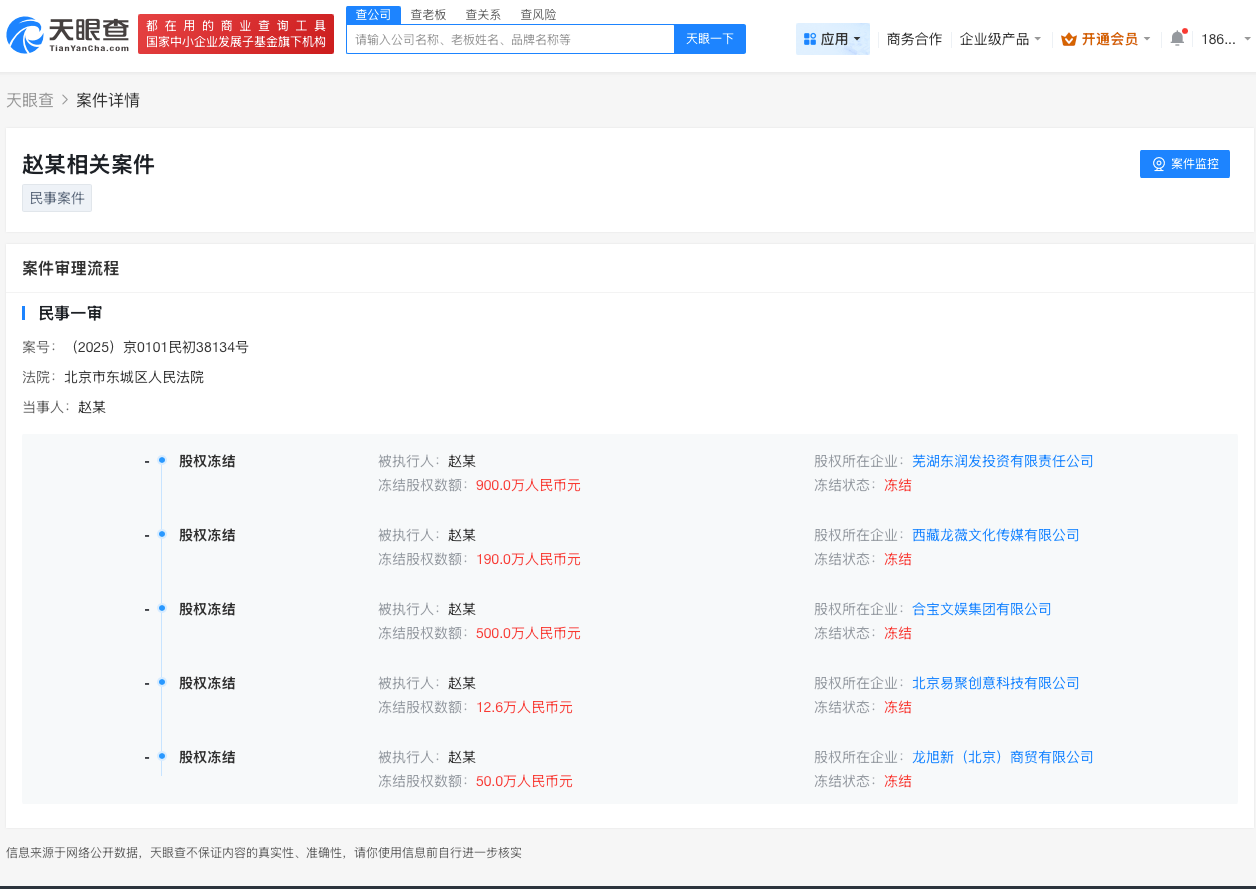1256x889 pixels.
Task: Click the 天眼查 breadcrumb link
Action: click(31, 100)
